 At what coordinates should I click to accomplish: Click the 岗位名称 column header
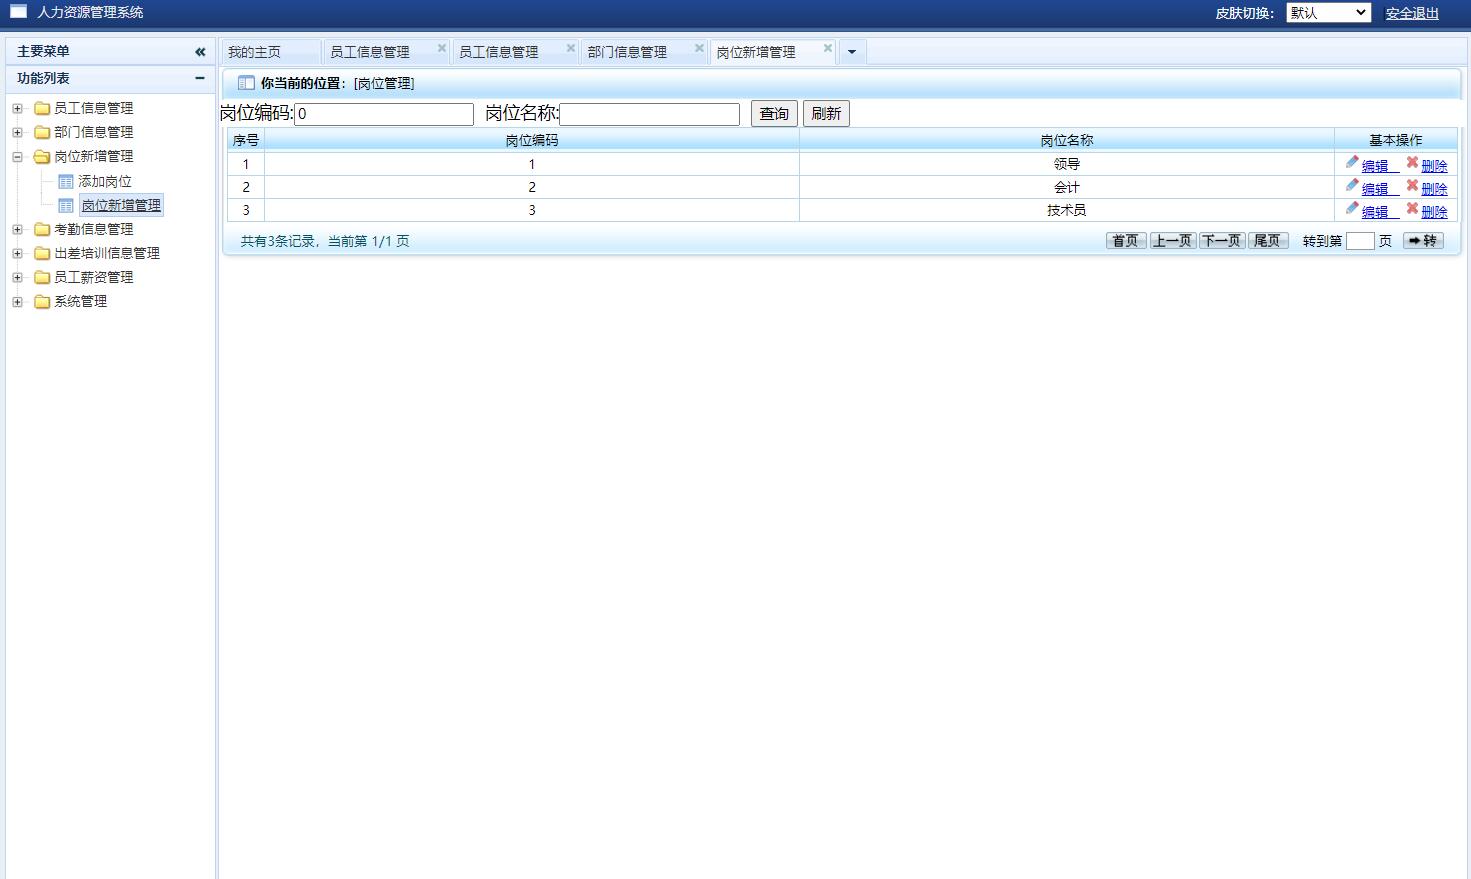coord(1067,140)
